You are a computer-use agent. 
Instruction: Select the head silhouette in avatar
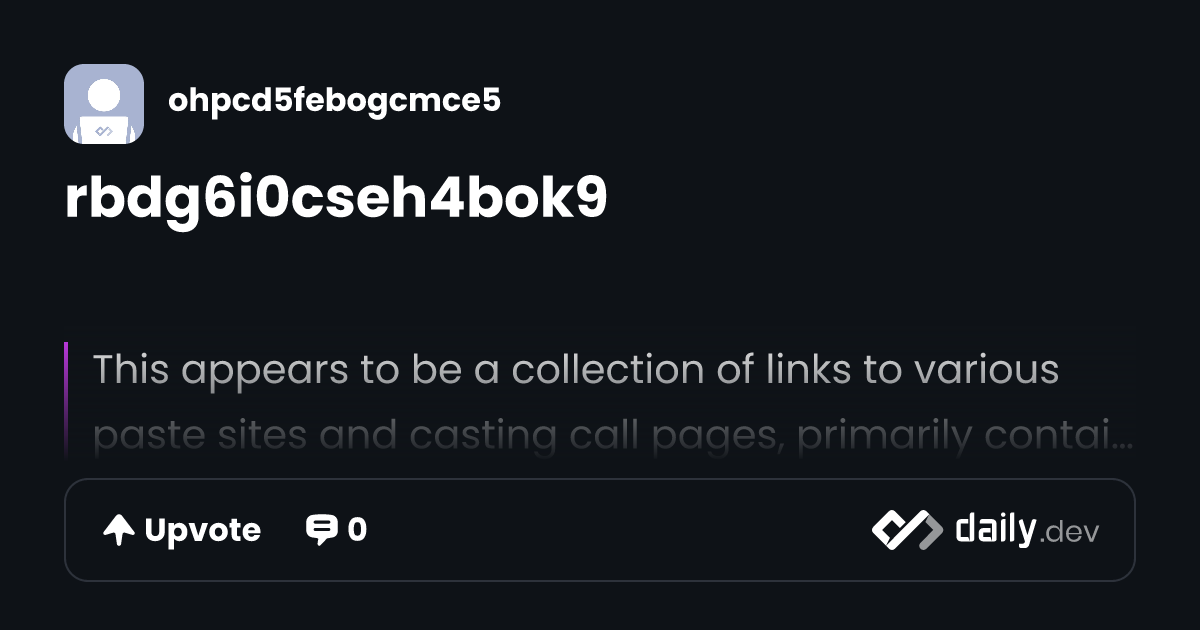(x=104, y=96)
